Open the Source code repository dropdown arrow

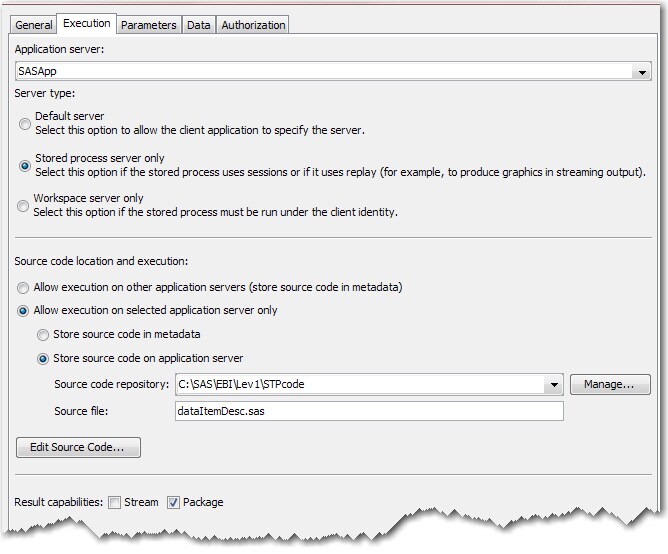(x=554, y=385)
